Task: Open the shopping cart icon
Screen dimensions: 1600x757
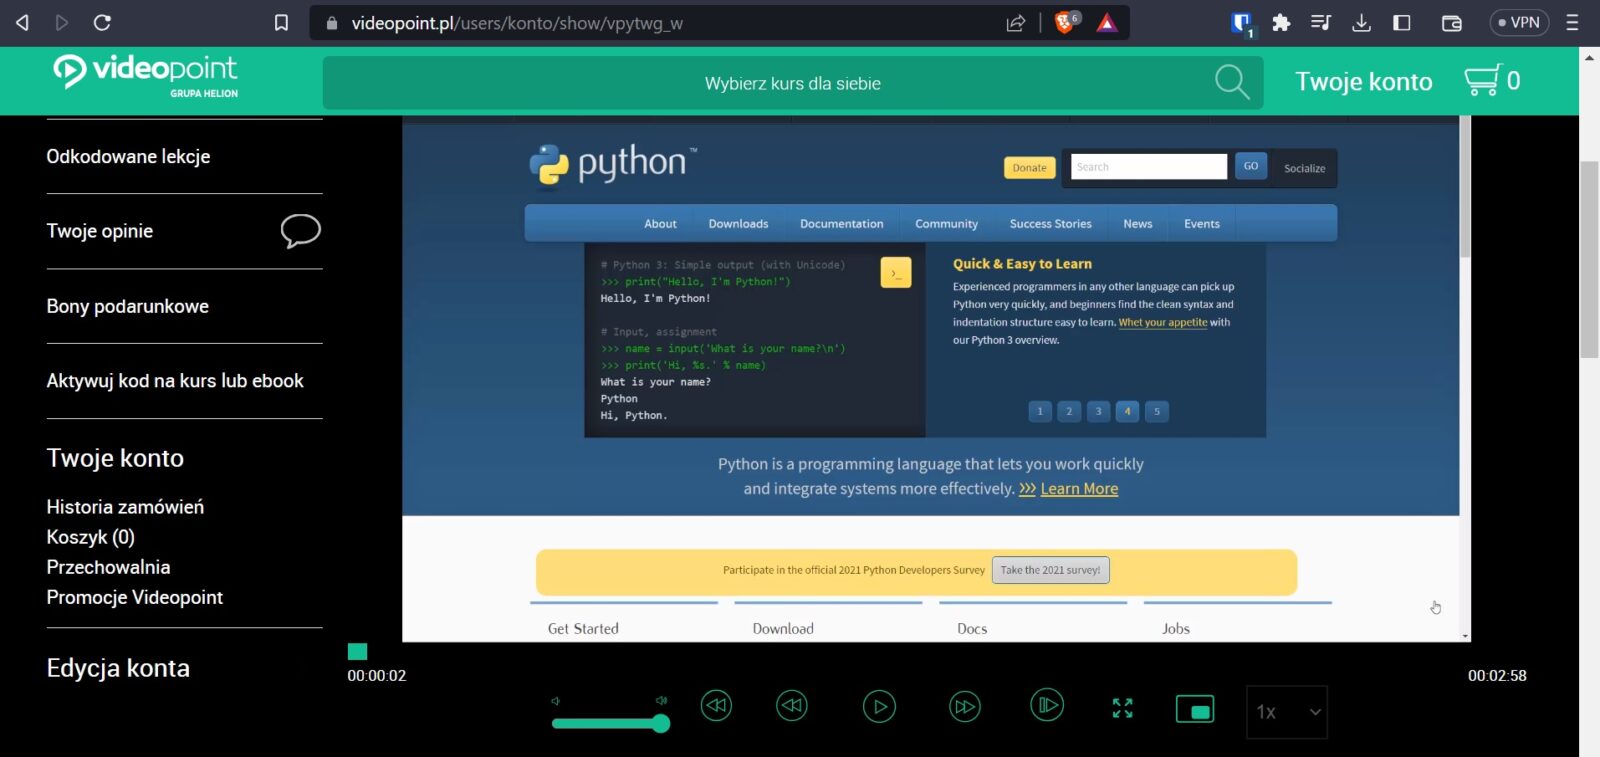Action: [1481, 80]
